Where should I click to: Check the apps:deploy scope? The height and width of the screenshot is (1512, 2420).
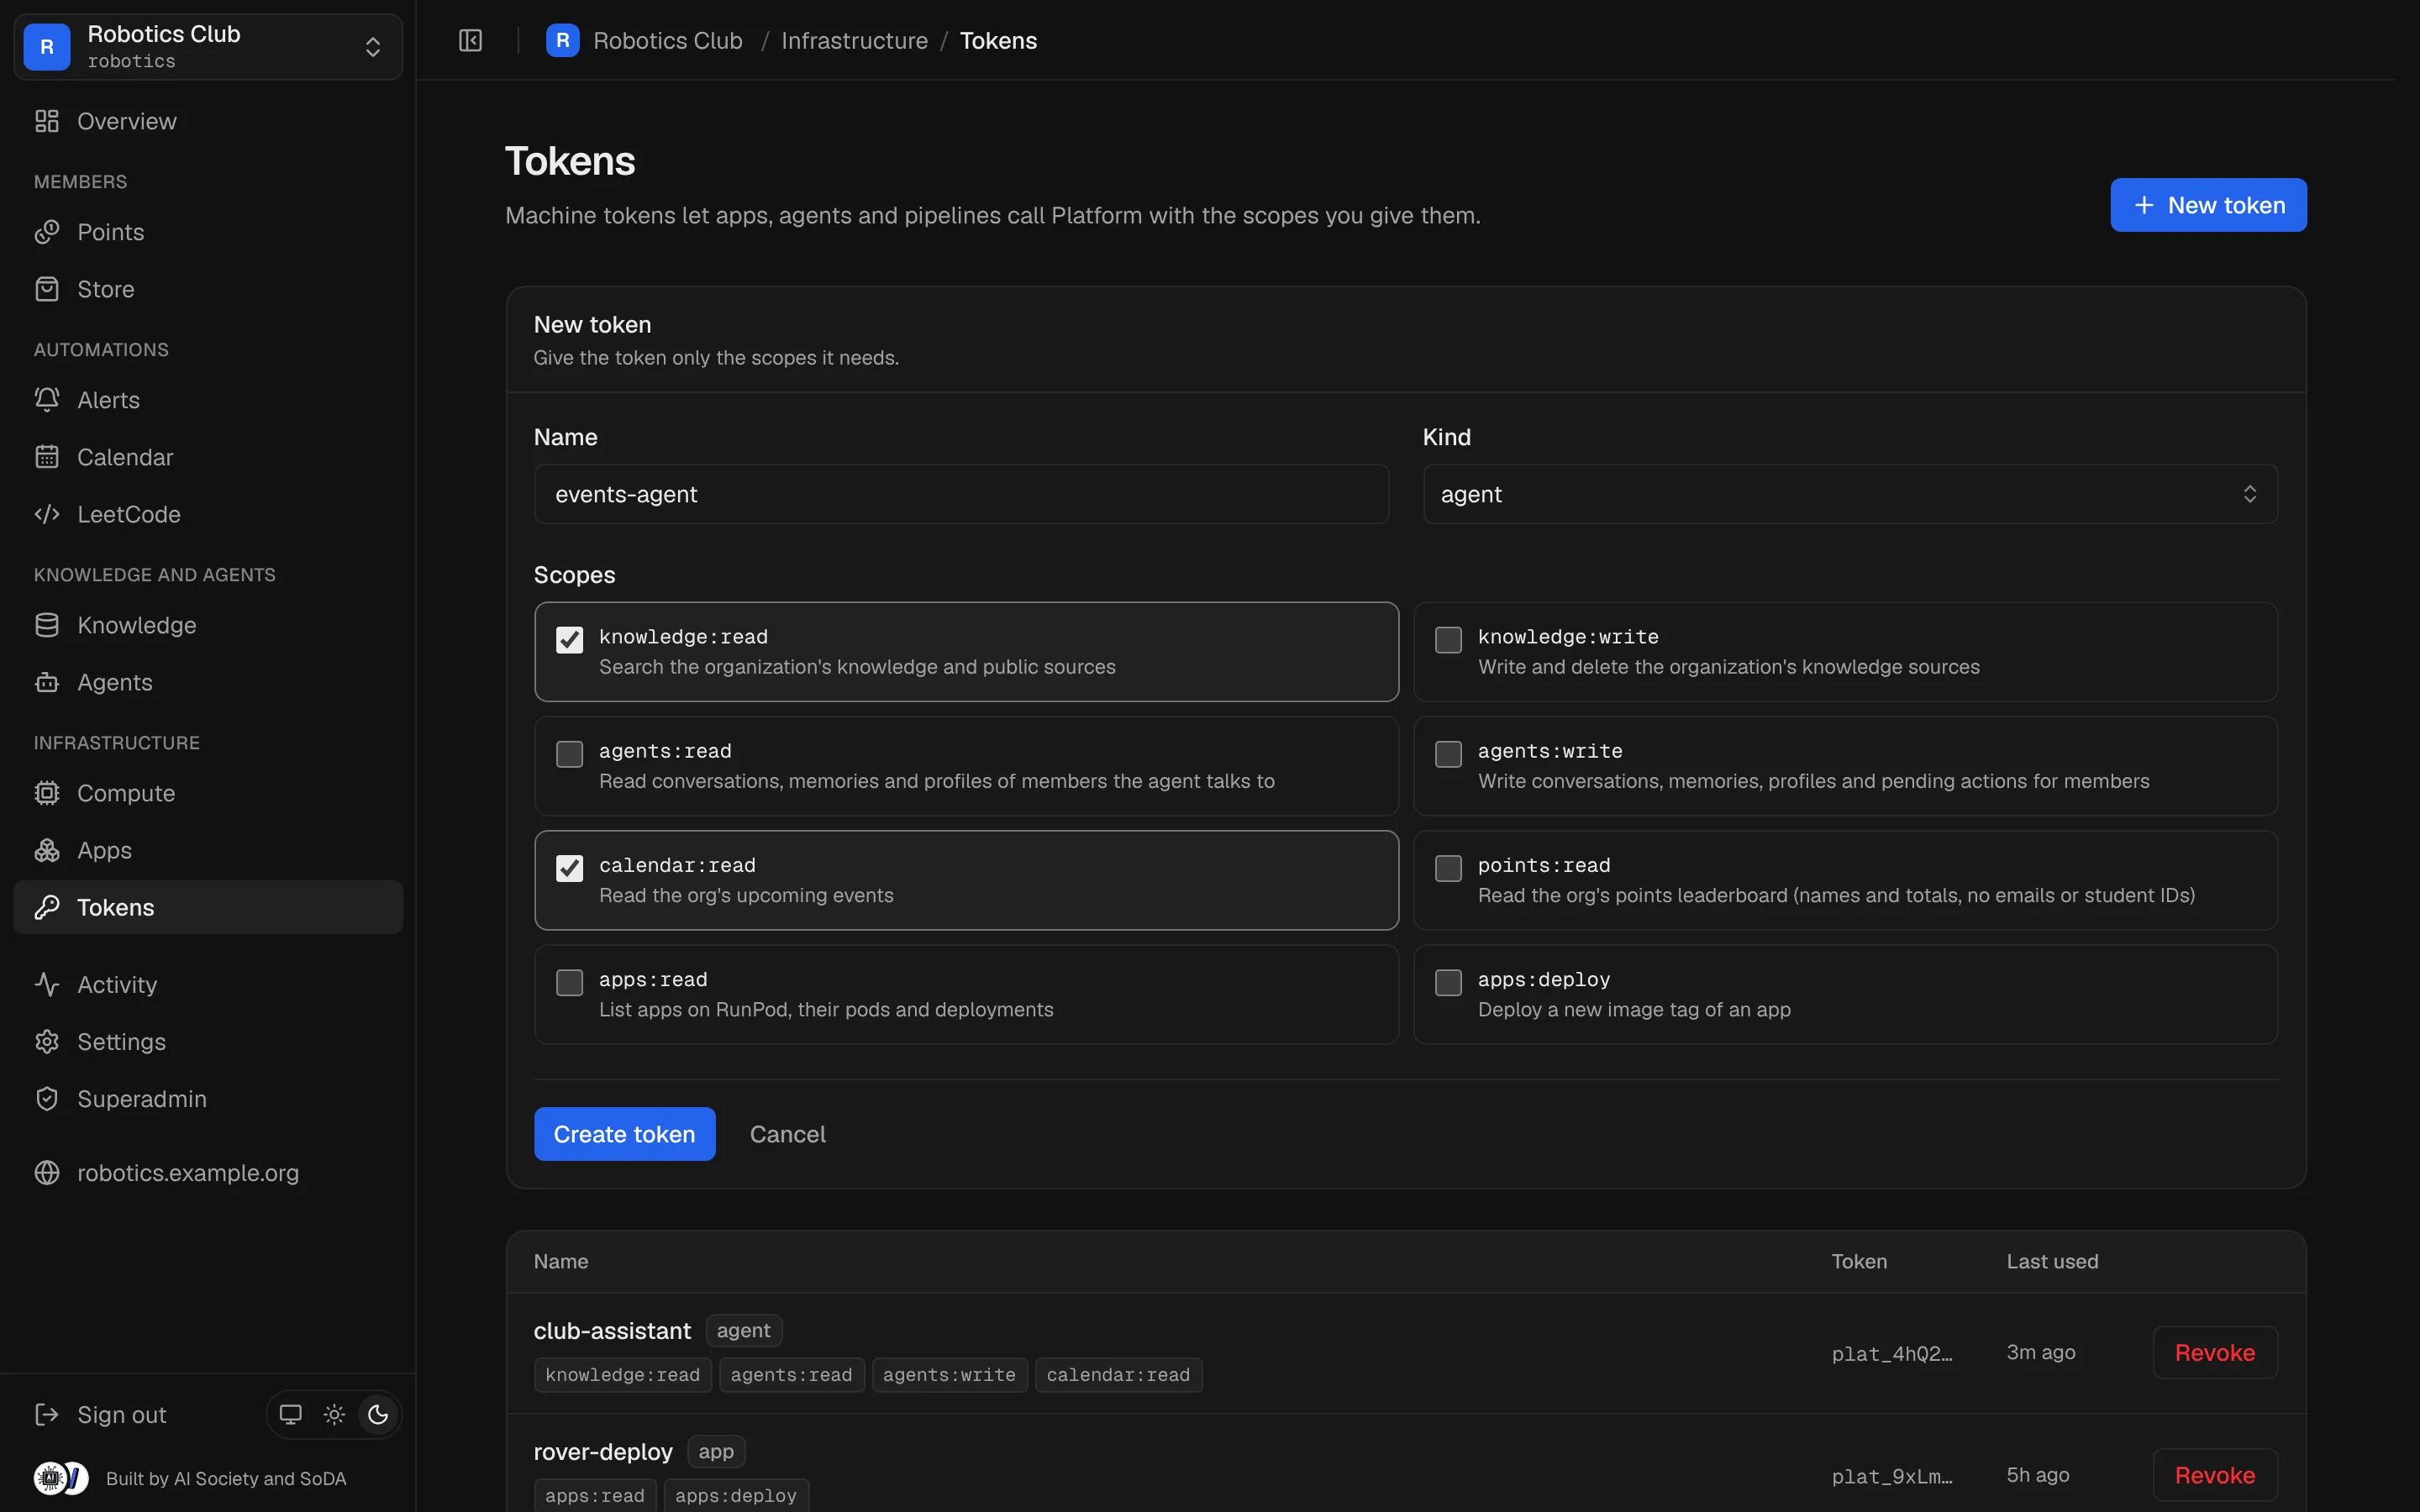point(1448,982)
